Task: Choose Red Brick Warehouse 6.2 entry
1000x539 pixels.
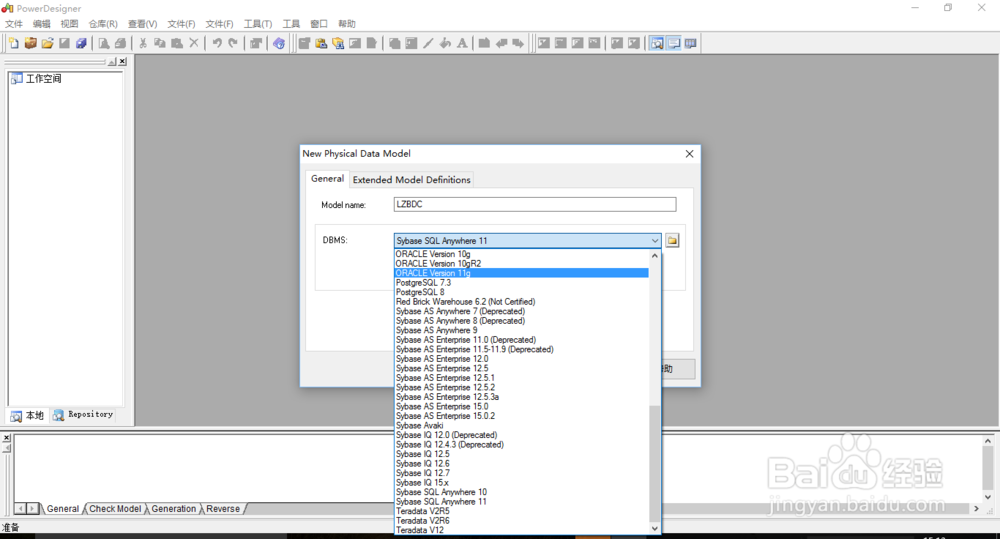Action: coord(521,302)
